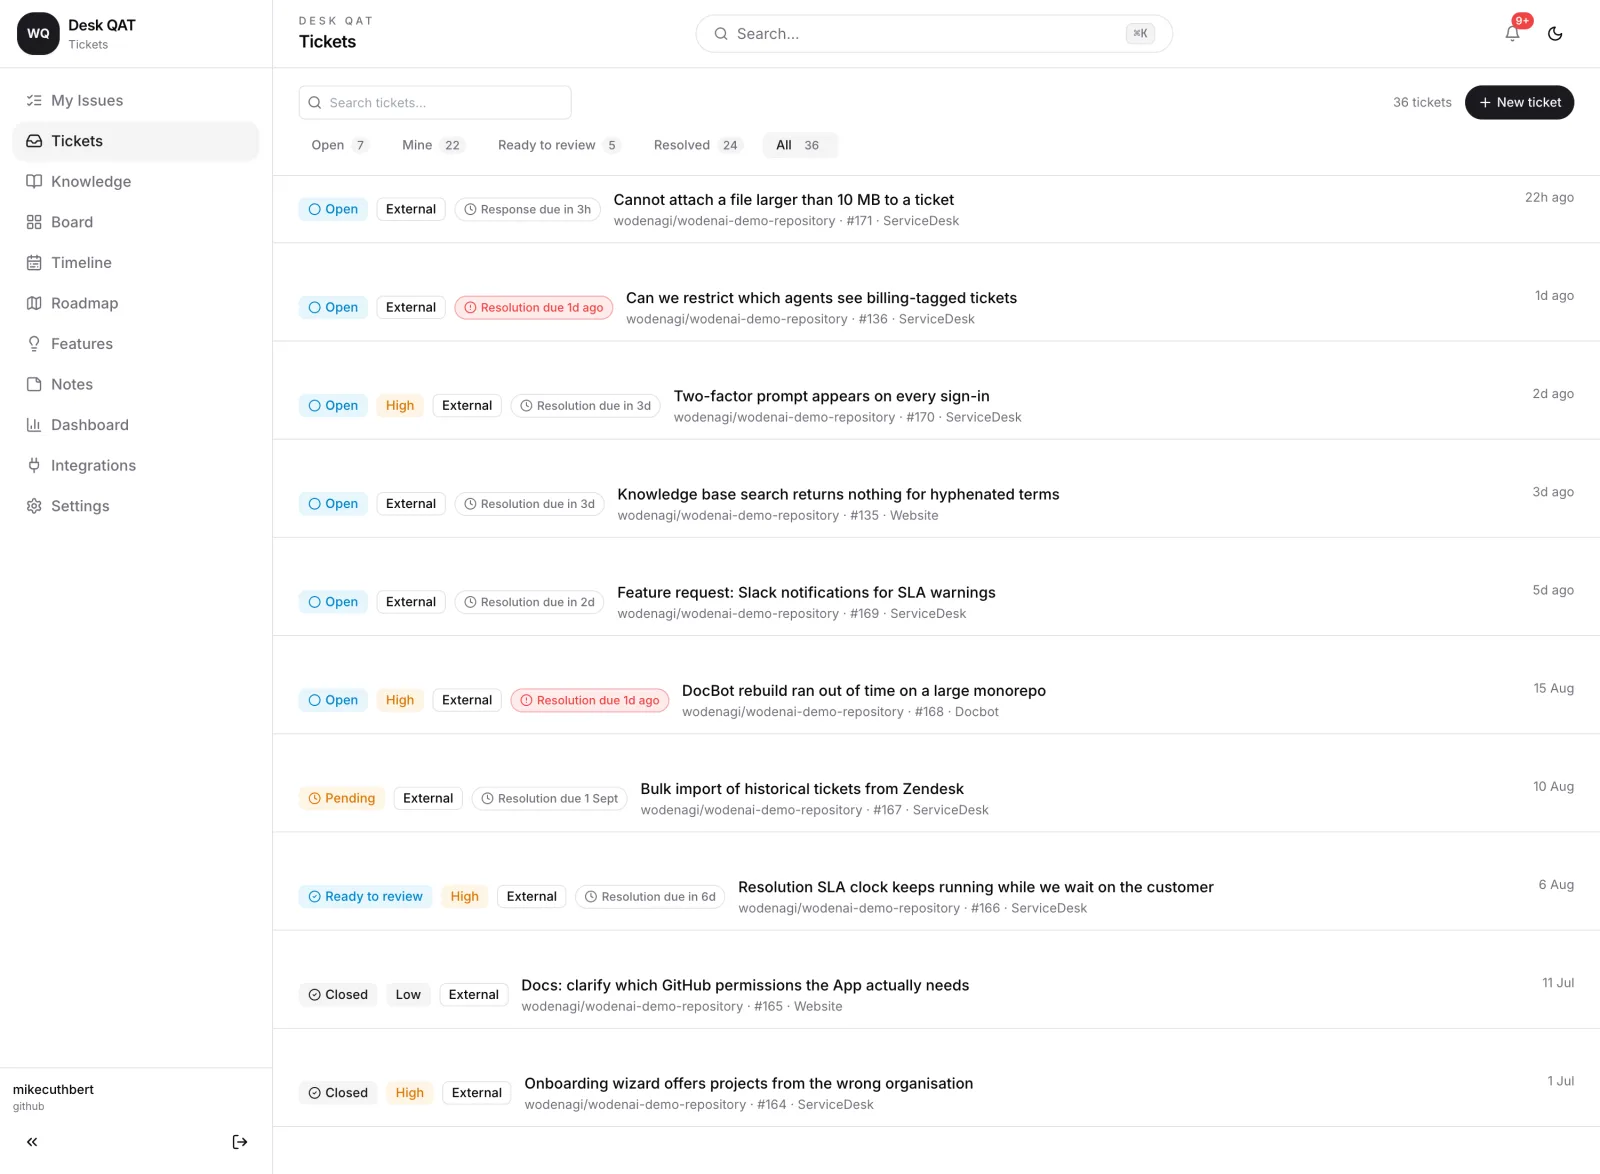1600x1174 pixels.
Task: Open Slack notifications feature request ticket
Action: 806,593
